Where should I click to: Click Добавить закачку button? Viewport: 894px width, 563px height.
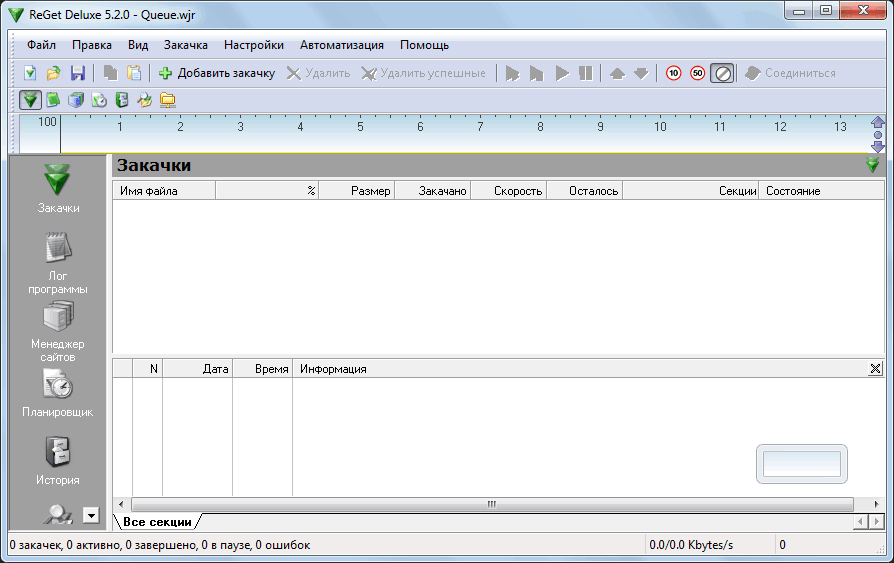coord(217,73)
